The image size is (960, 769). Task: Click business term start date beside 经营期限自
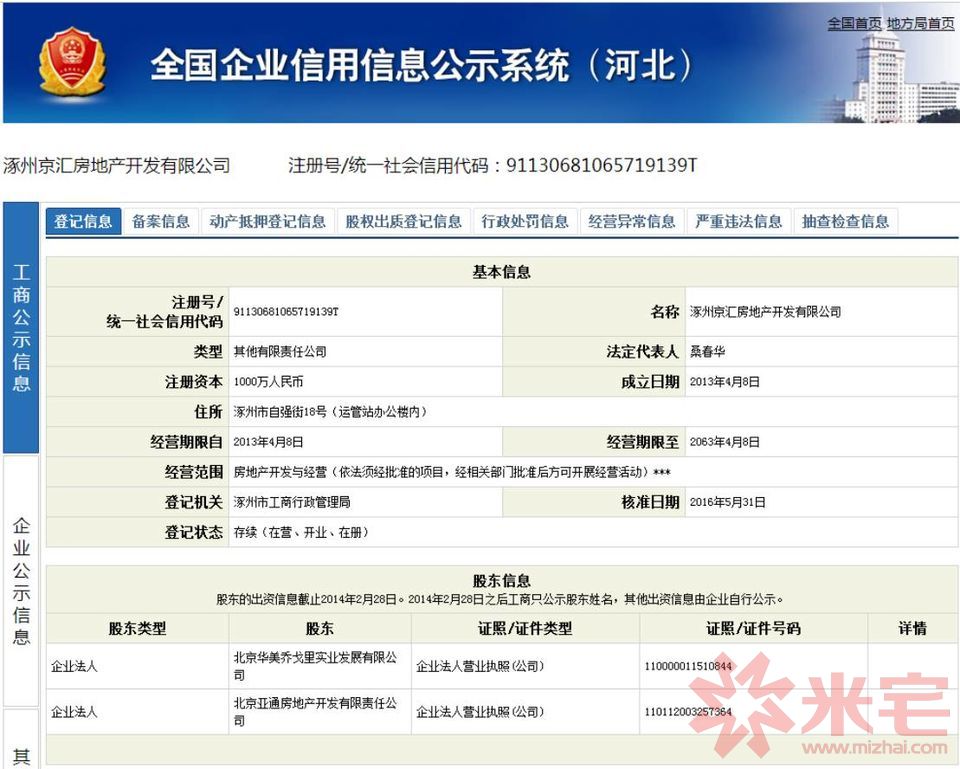(x=268, y=442)
